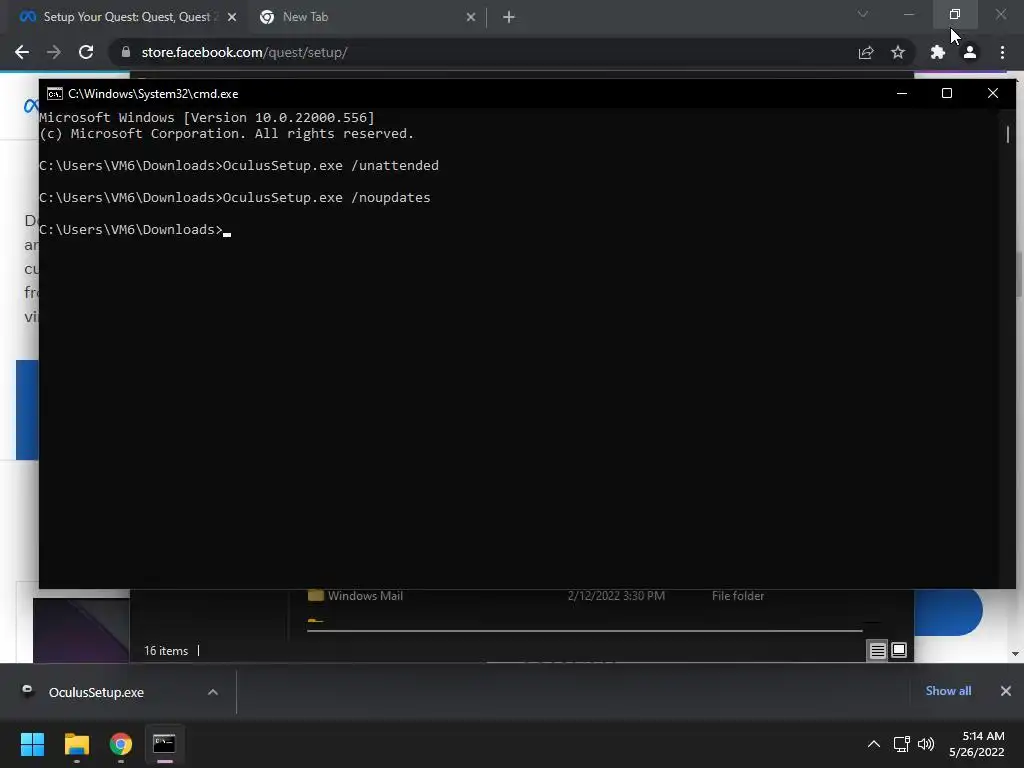Open Chrome profile avatar

(970, 52)
